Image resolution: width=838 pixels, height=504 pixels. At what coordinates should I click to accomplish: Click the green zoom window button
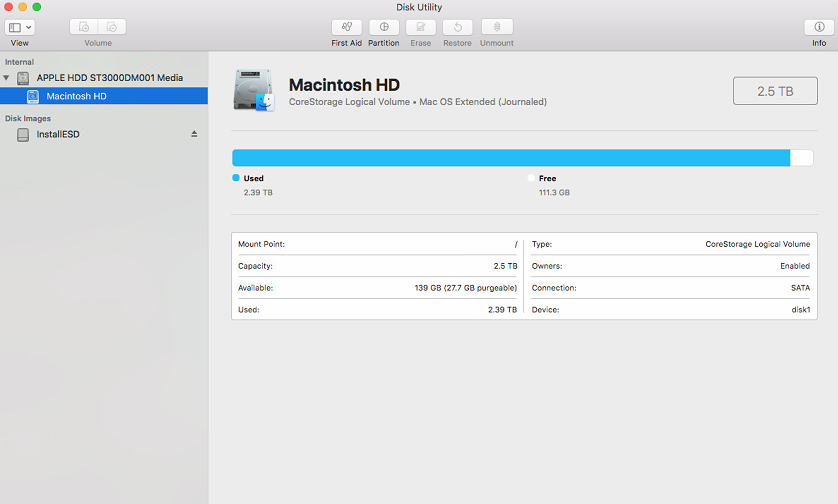(x=36, y=7)
